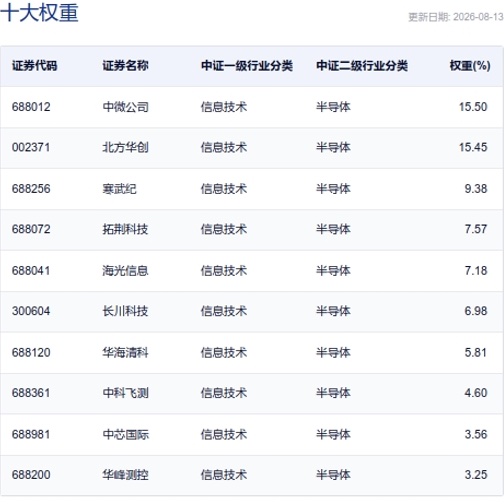Select the 中科飞测 entry
This screenshot has width=504, height=504.
125,393
